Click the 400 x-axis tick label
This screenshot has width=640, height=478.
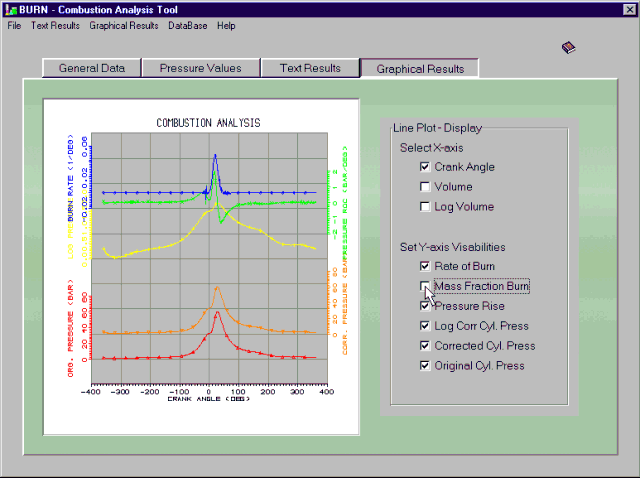click(327, 392)
